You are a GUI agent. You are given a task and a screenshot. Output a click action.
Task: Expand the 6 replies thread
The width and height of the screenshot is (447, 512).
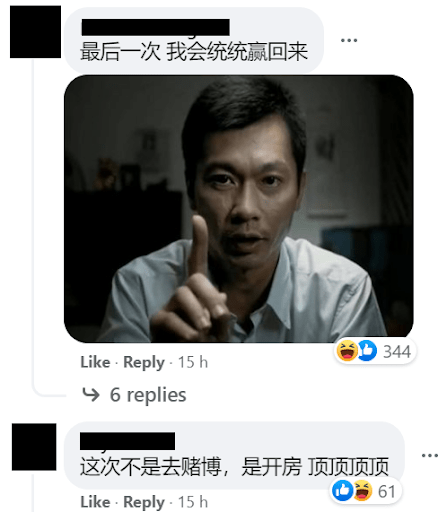(x=134, y=395)
